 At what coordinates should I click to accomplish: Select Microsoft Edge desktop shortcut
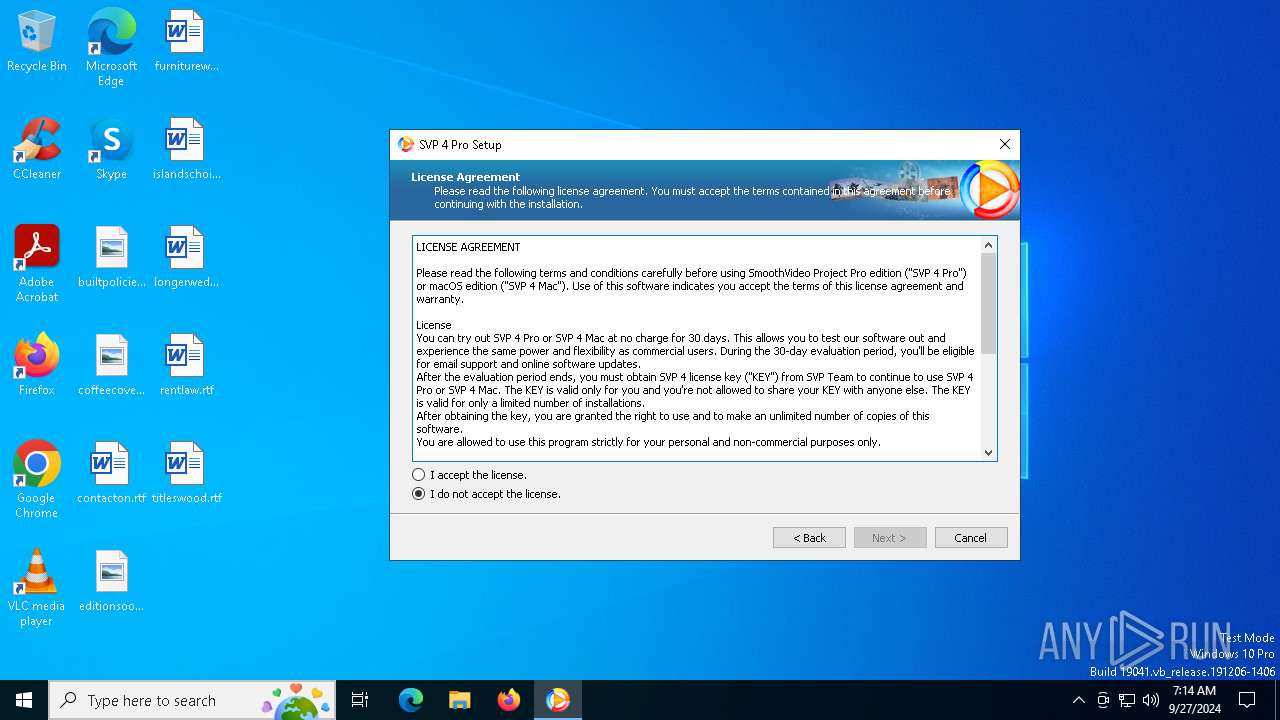pyautogui.click(x=111, y=48)
